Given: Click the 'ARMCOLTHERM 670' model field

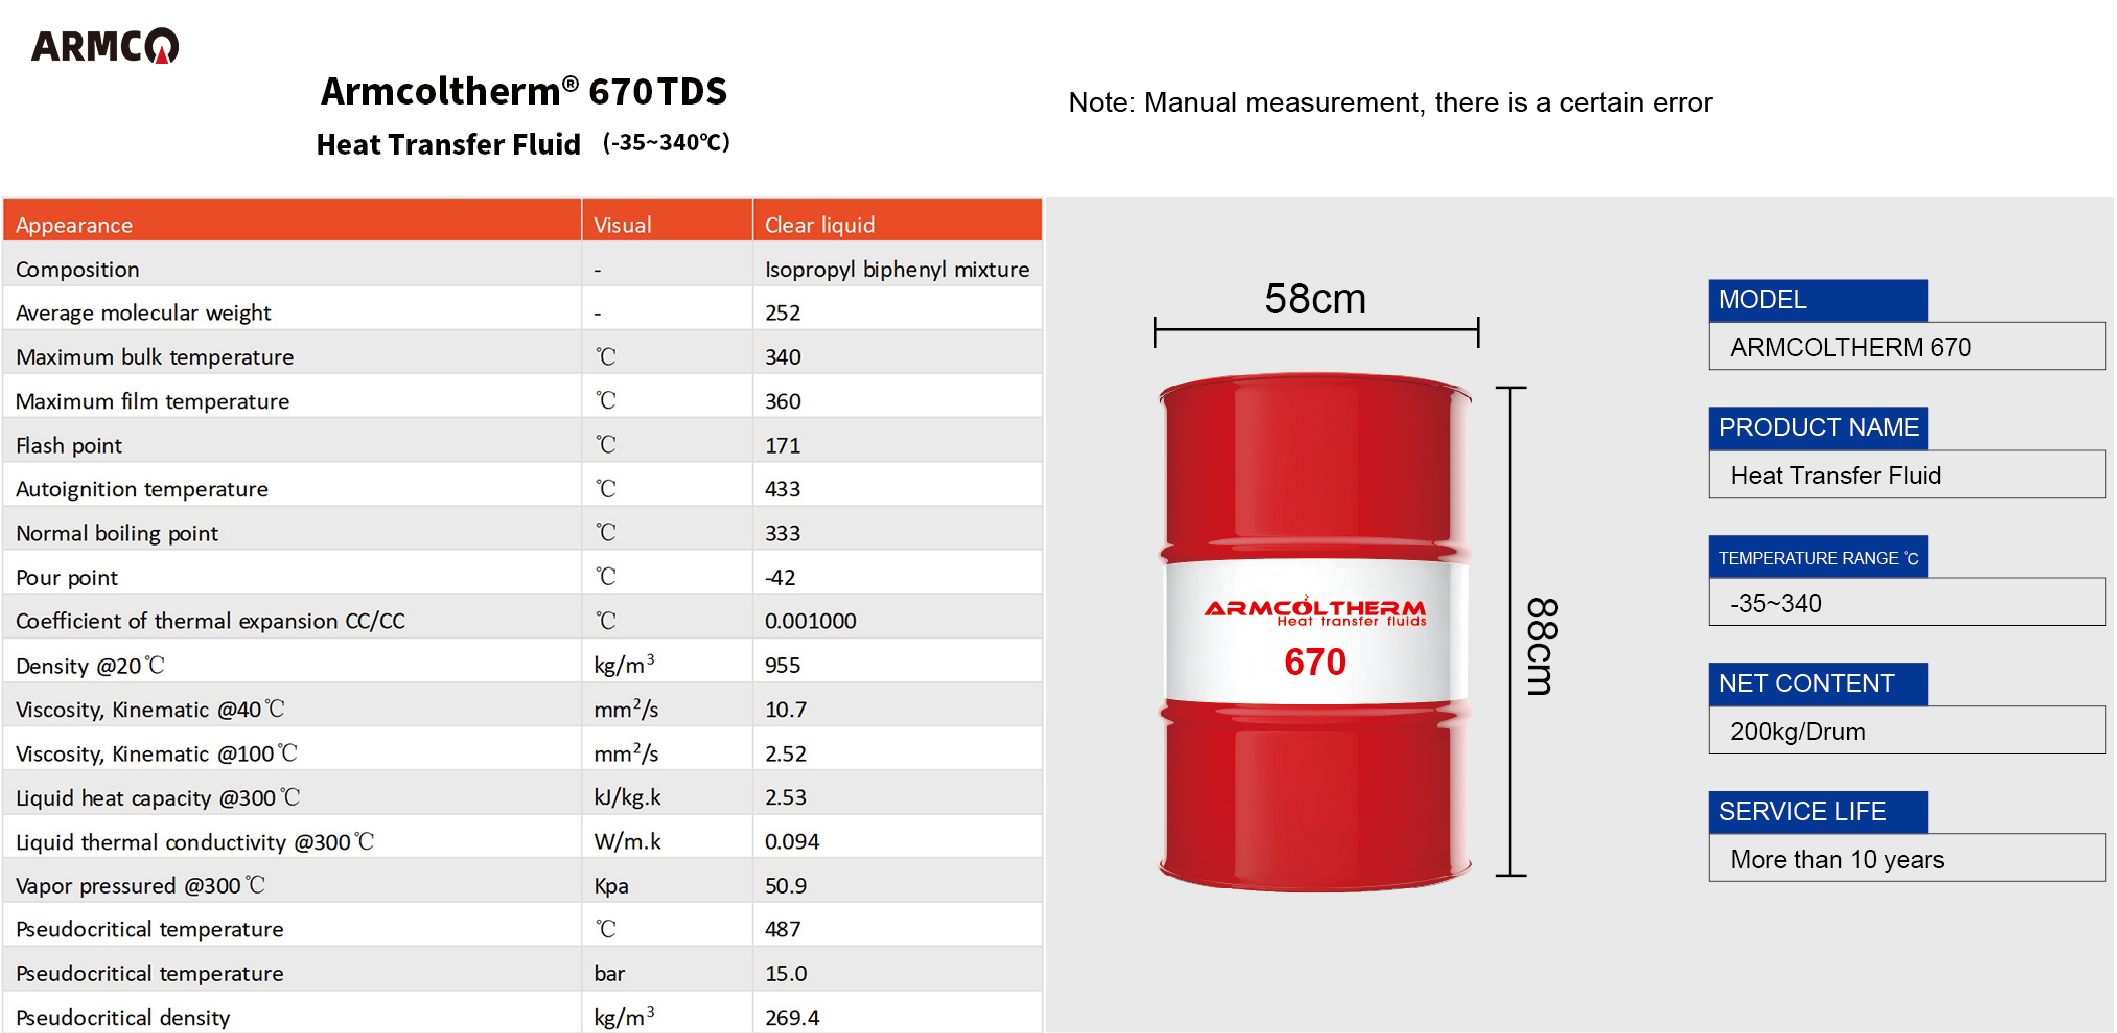Looking at the screenshot, I should pos(1907,347).
